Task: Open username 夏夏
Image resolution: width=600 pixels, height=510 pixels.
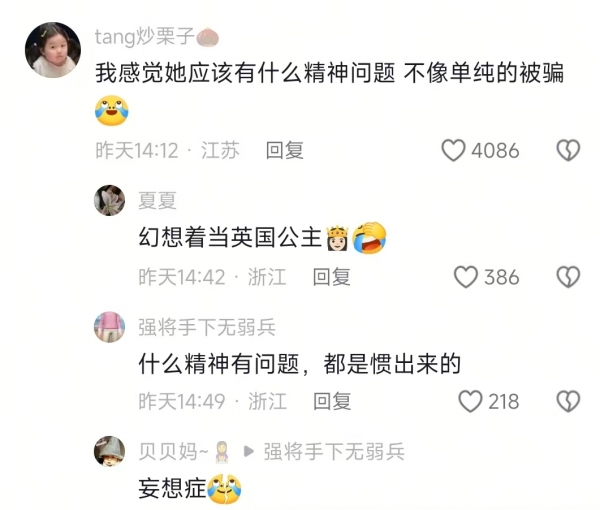Action: coord(157,200)
